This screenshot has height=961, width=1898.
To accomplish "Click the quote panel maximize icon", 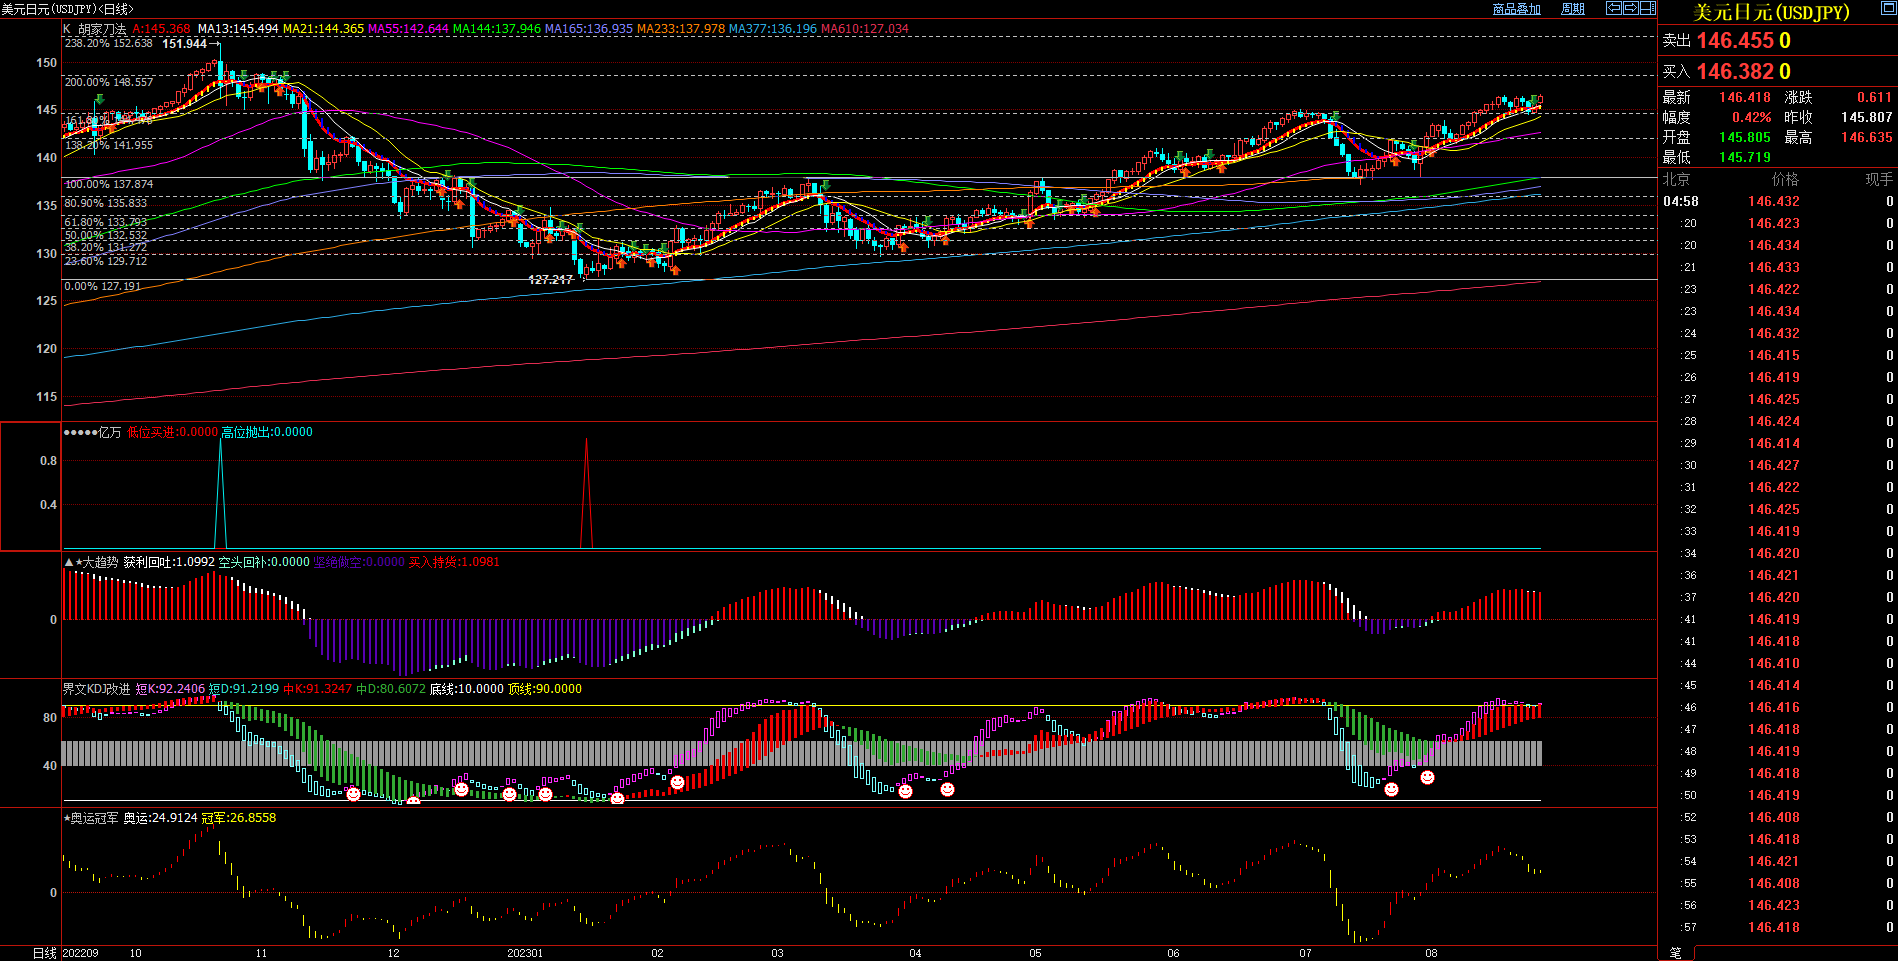I will coord(1887,9).
